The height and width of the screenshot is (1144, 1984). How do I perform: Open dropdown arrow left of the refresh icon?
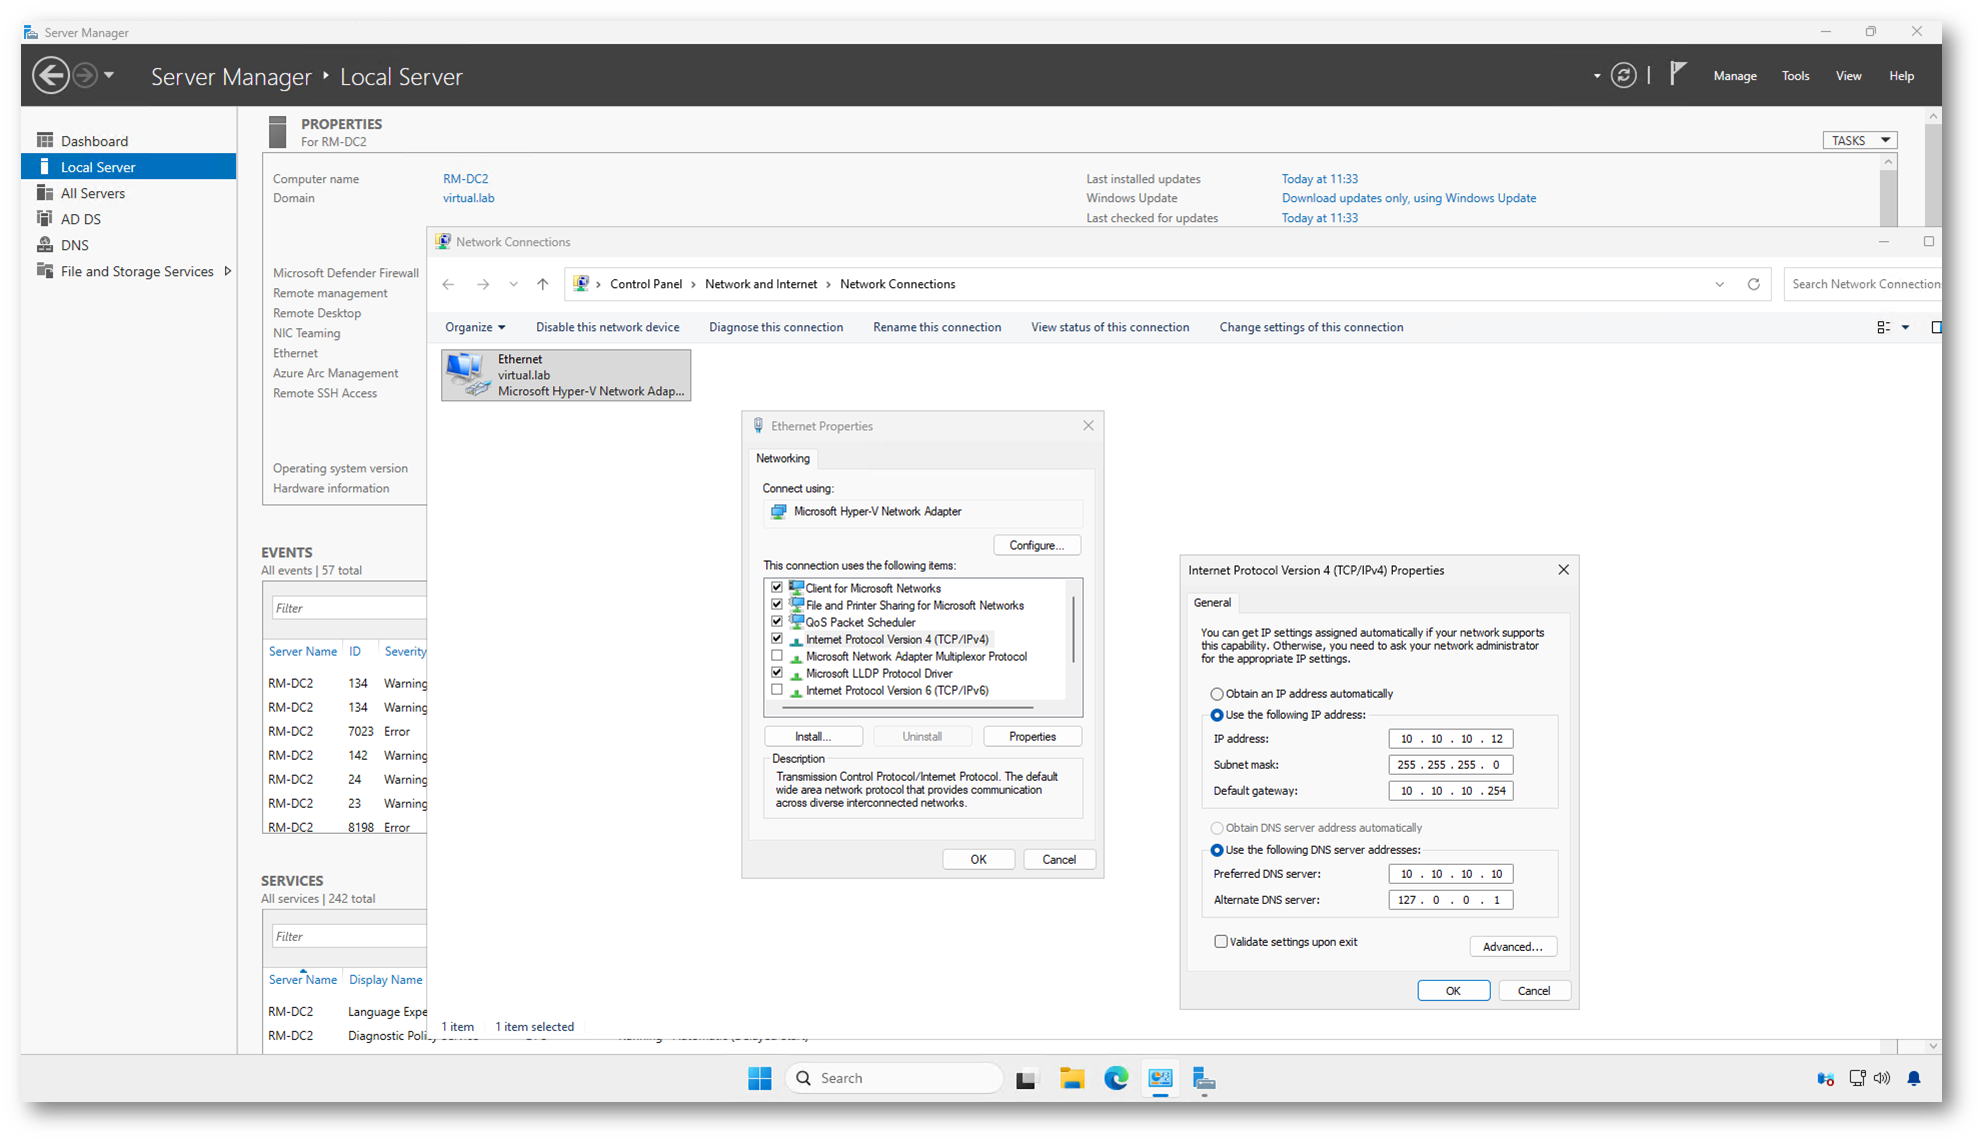[1597, 76]
